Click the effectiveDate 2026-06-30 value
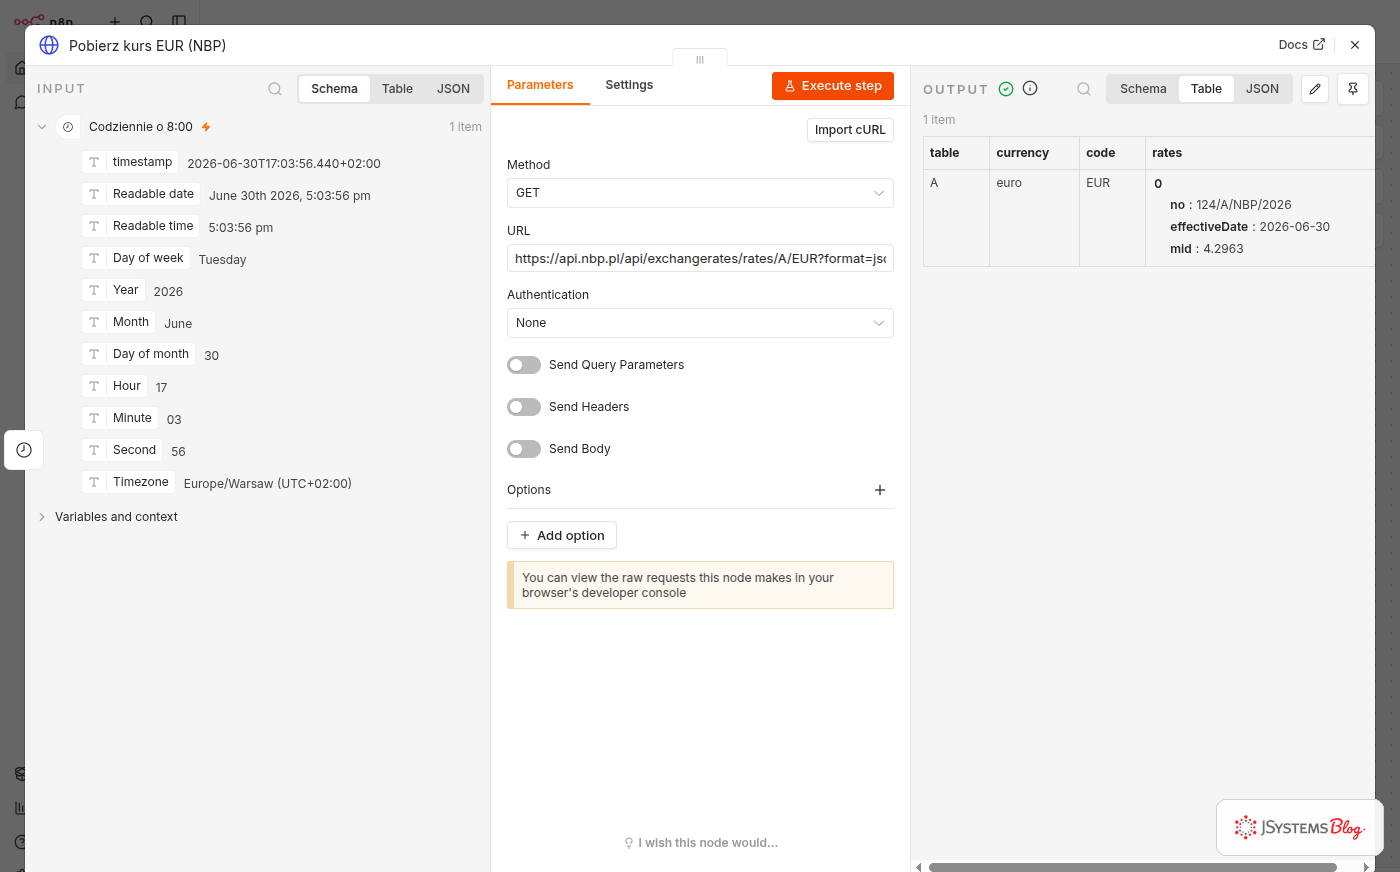 [x=1295, y=227]
